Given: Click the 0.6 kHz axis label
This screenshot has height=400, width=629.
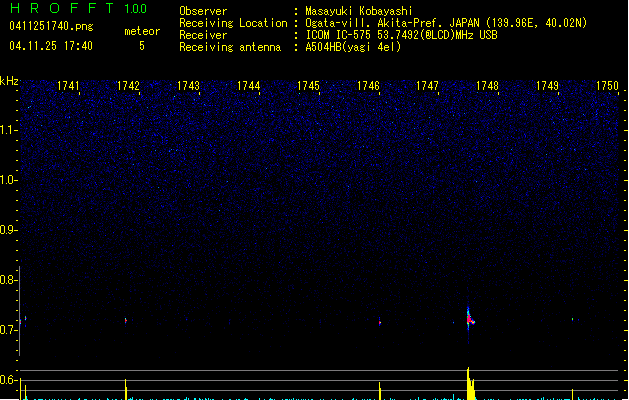Looking at the screenshot, I should point(8,380).
